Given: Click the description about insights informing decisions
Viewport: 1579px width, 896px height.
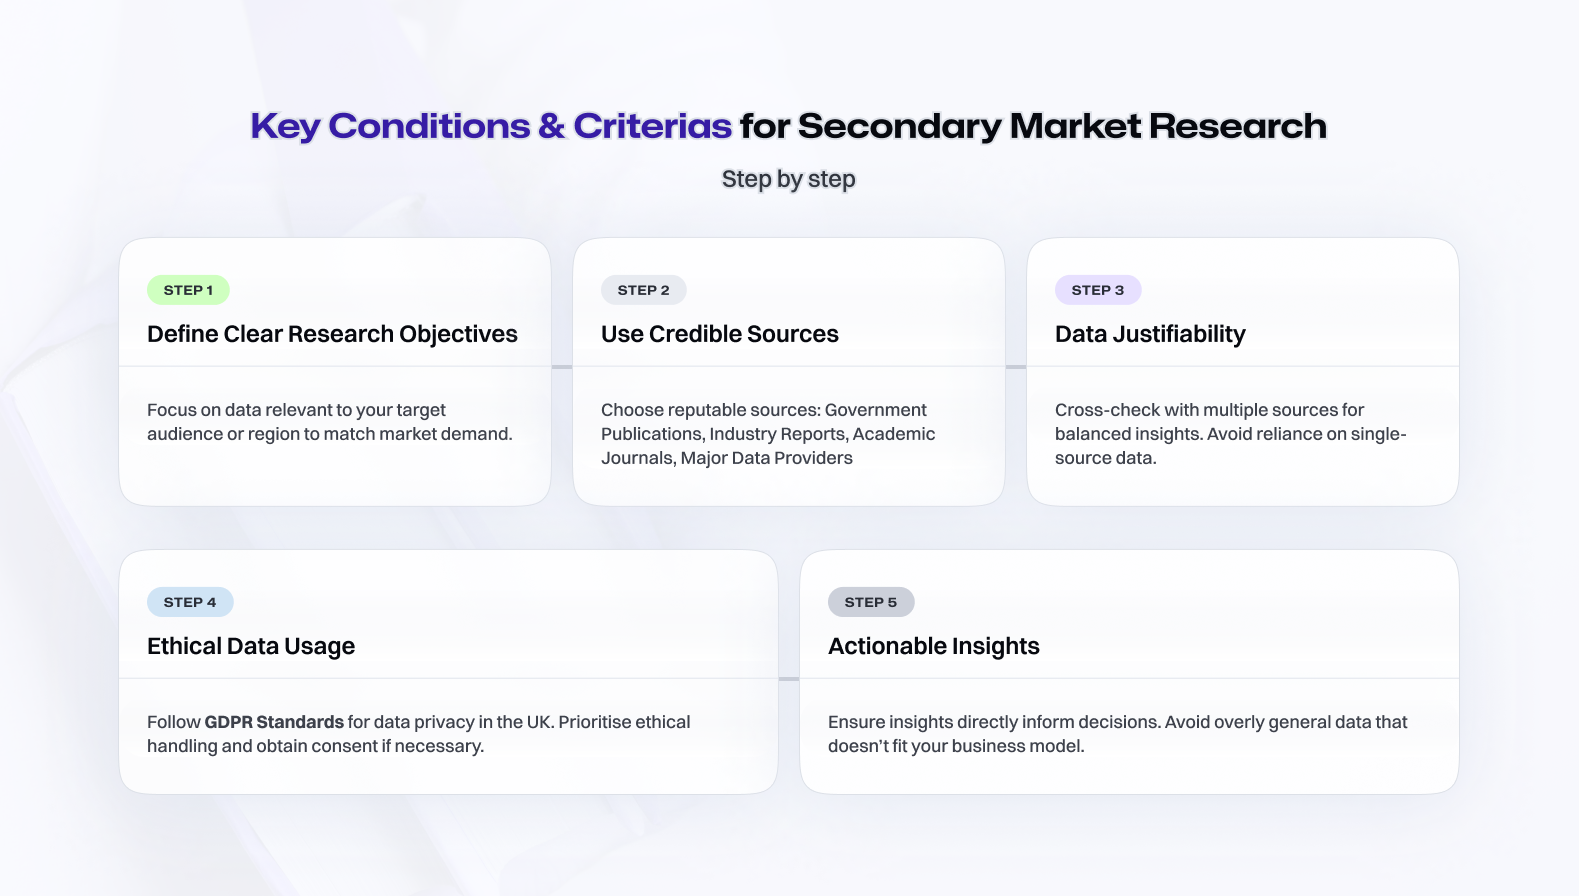Looking at the screenshot, I should click(1118, 734).
